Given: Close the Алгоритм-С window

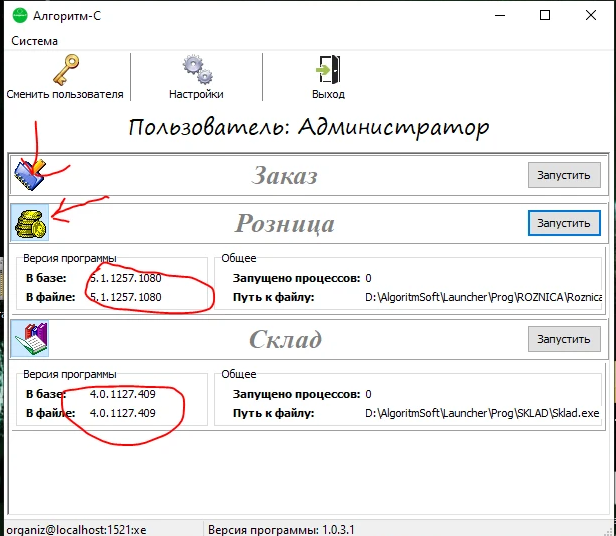Looking at the screenshot, I should 591,15.
